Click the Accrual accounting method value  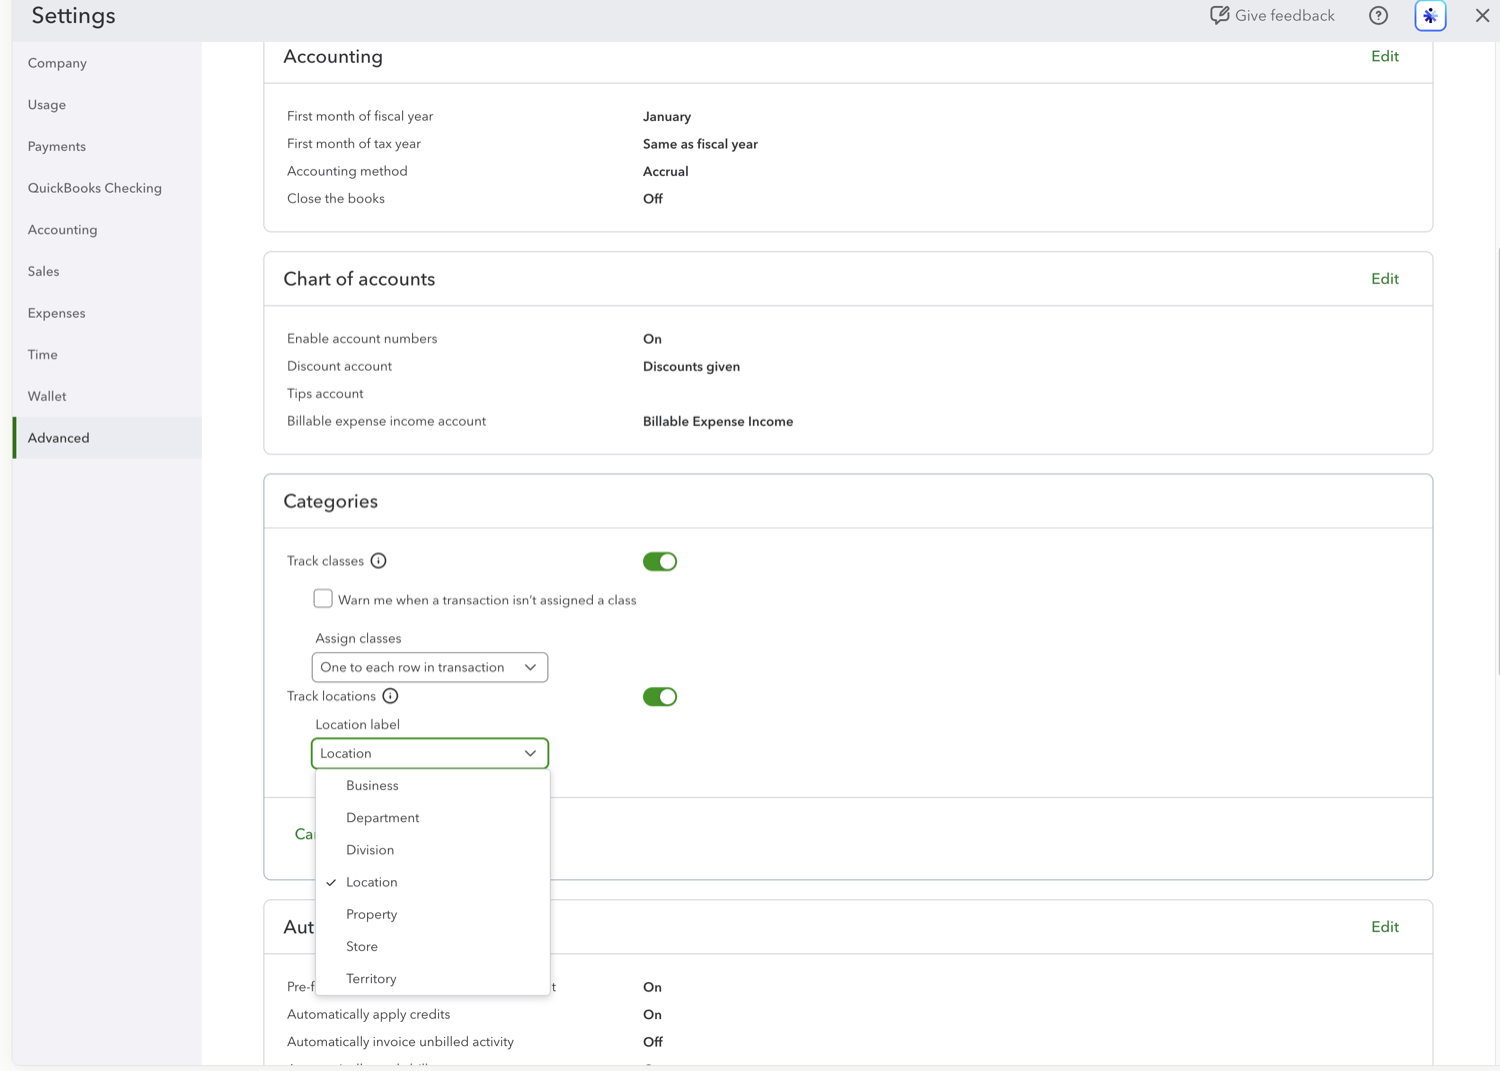point(665,172)
